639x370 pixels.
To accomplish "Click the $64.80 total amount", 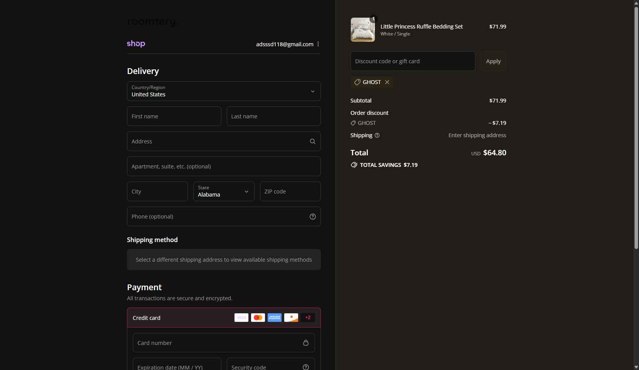I will pyautogui.click(x=495, y=153).
